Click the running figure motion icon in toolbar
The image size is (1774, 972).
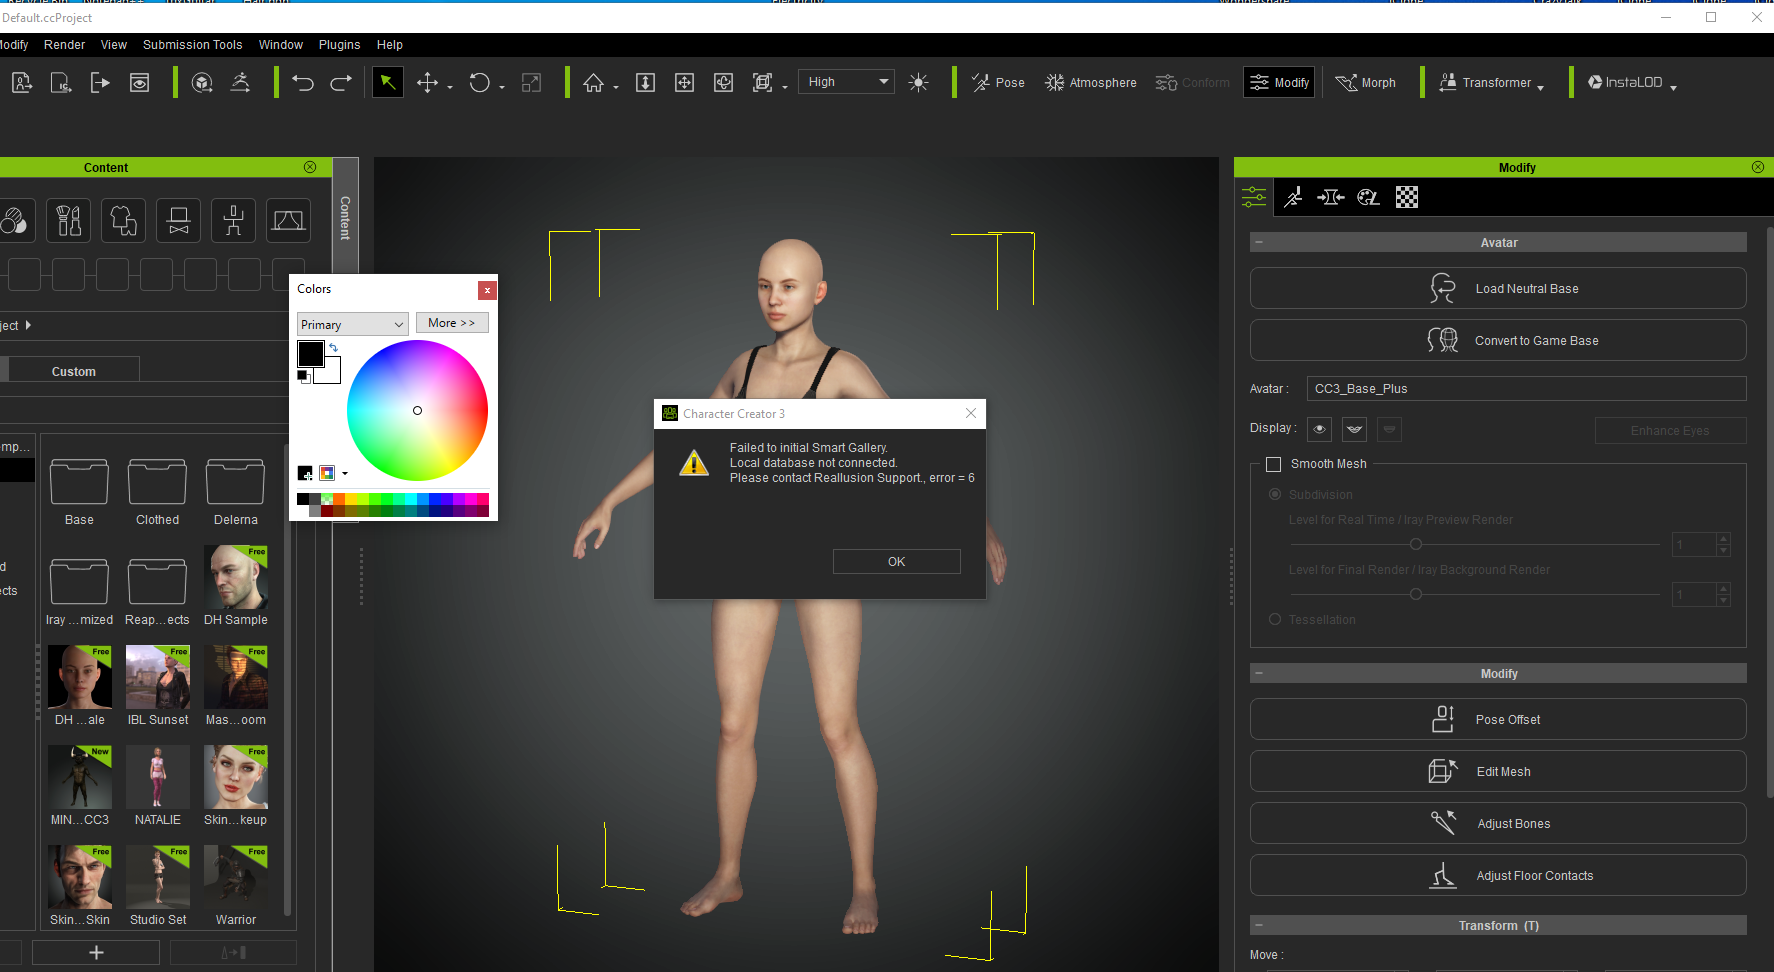(x=241, y=83)
